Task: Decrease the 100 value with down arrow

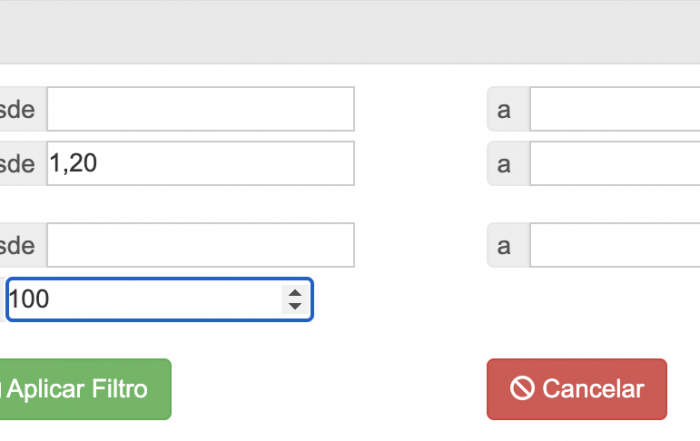Action: pos(295,306)
